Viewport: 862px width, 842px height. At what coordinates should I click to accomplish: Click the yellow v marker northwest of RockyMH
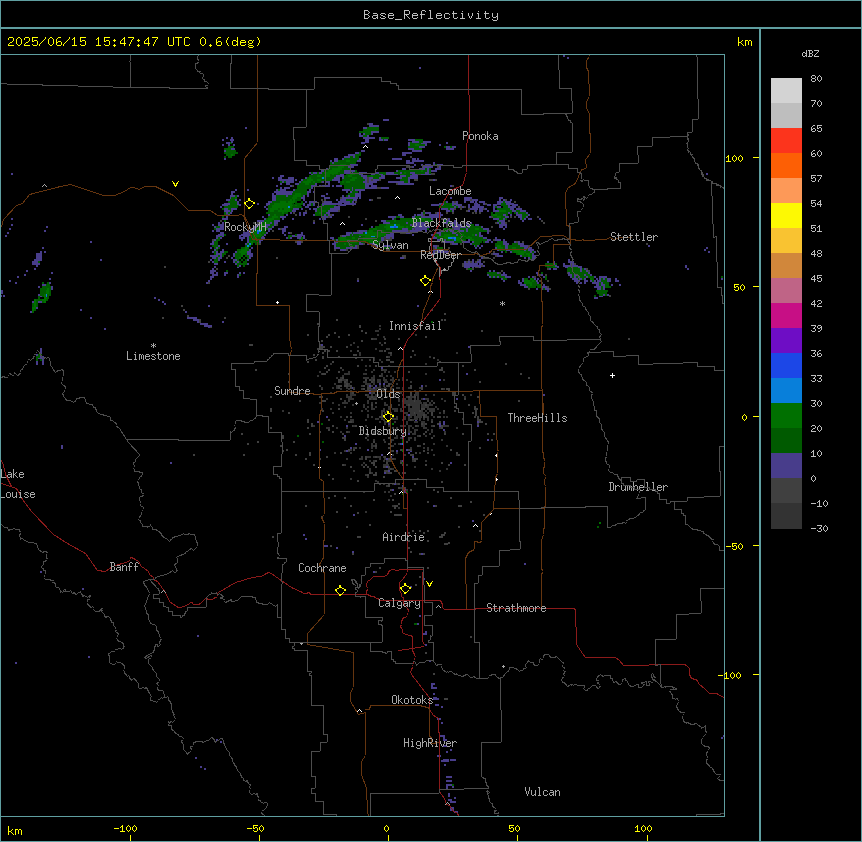coord(175,184)
